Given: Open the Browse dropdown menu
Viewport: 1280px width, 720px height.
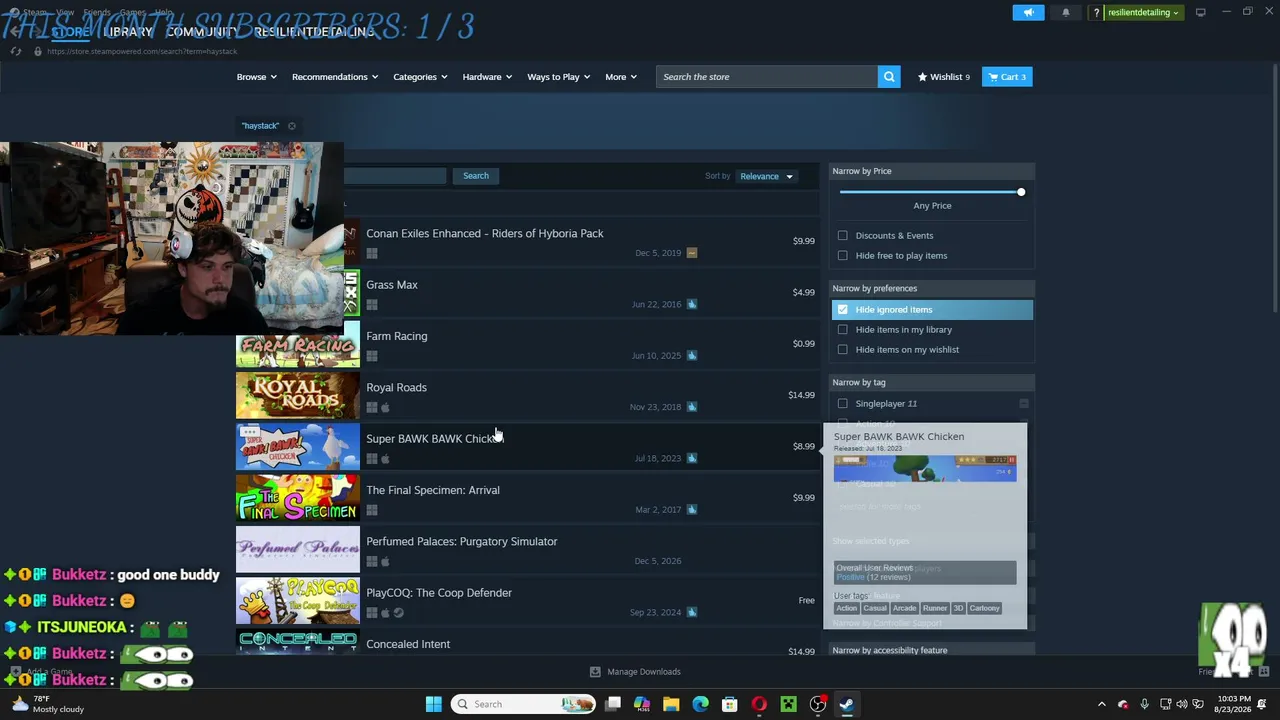Looking at the screenshot, I should pyautogui.click(x=258, y=77).
